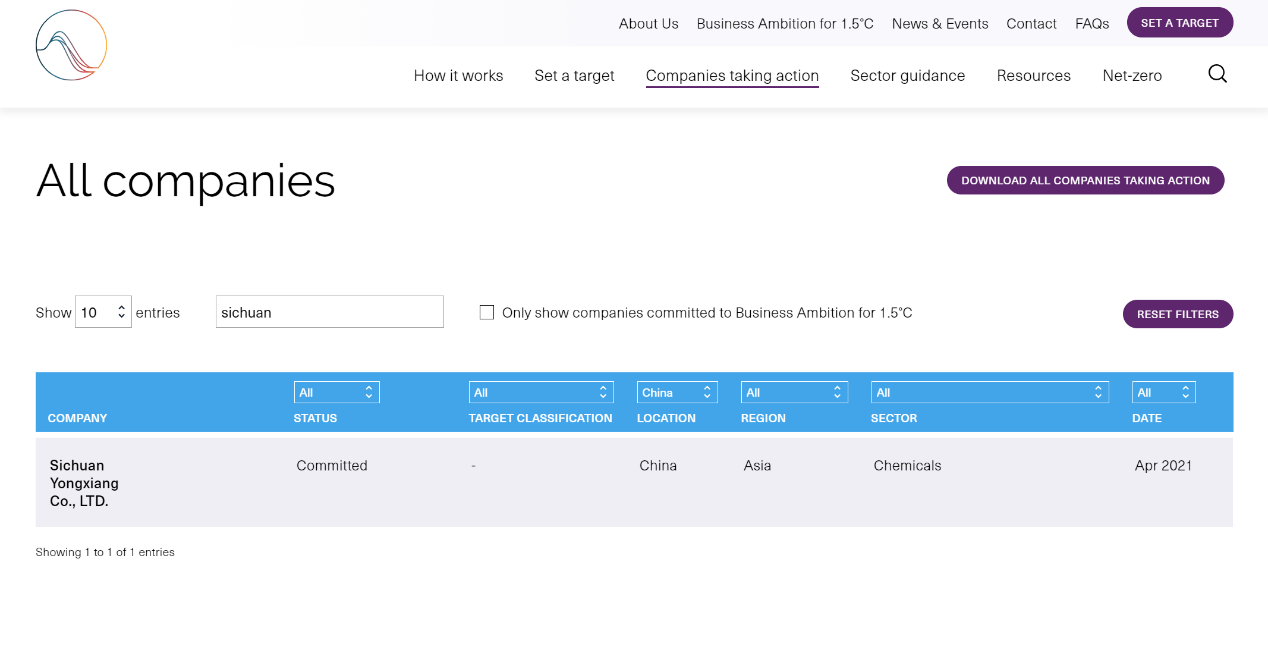The width and height of the screenshot is (1268, 653).
Task: Click the search field containing sichuan
Action: 329,312
